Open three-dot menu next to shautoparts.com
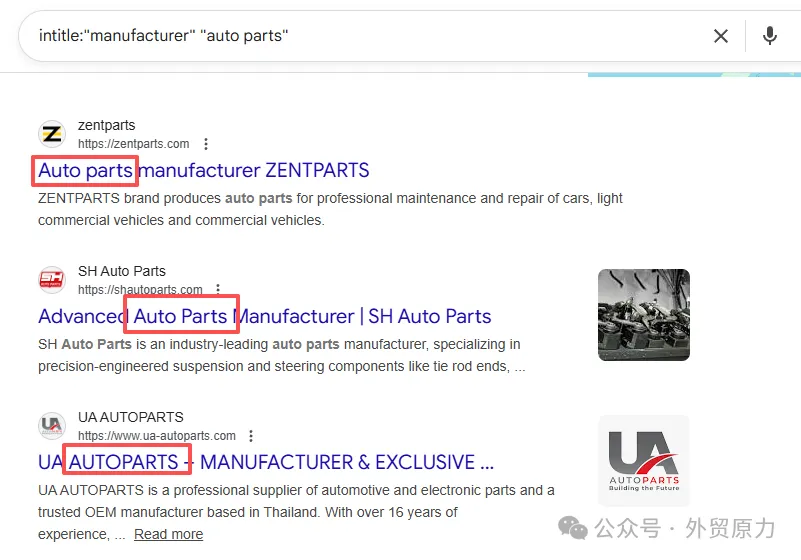Viewport: 801px width, 560px height. pyautogui.click(x=219, y=290)
